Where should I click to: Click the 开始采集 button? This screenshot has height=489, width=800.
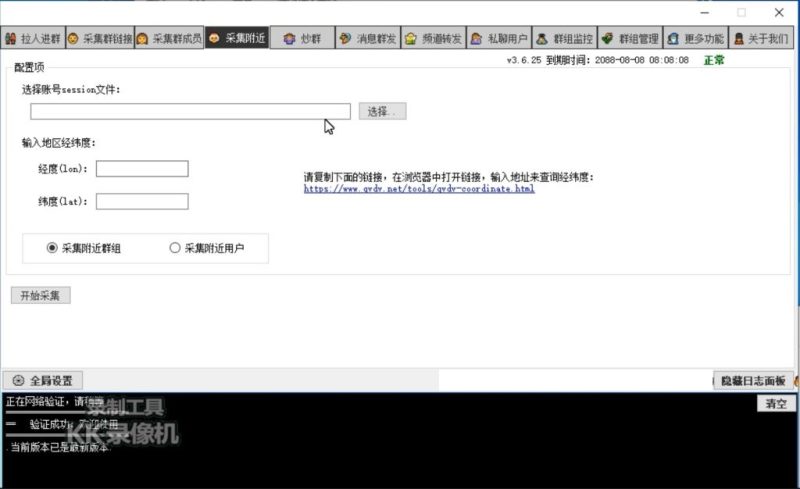(41, 296)
